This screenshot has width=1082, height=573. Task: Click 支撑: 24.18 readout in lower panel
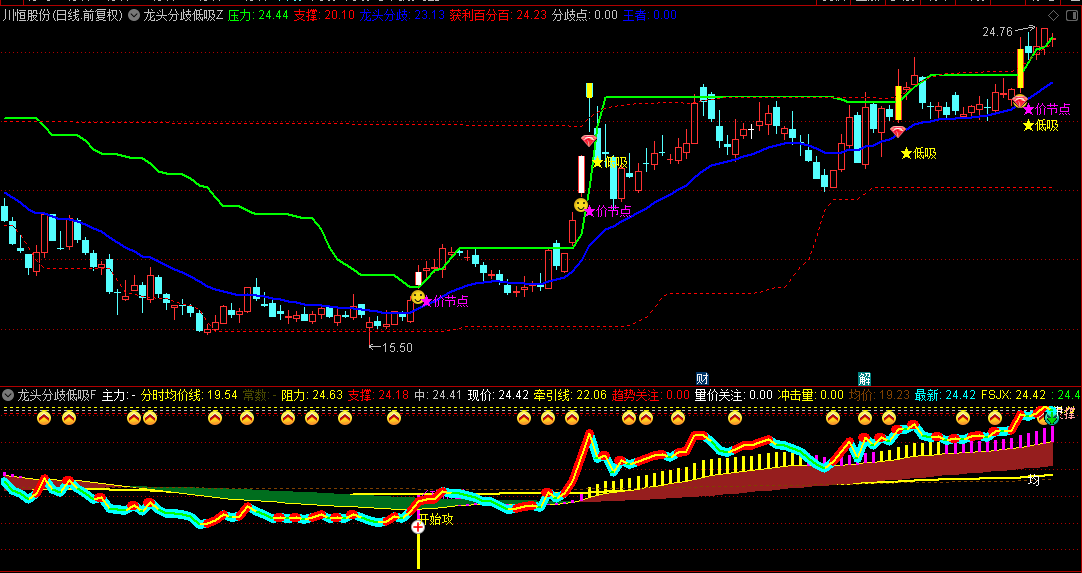(378, 396)
